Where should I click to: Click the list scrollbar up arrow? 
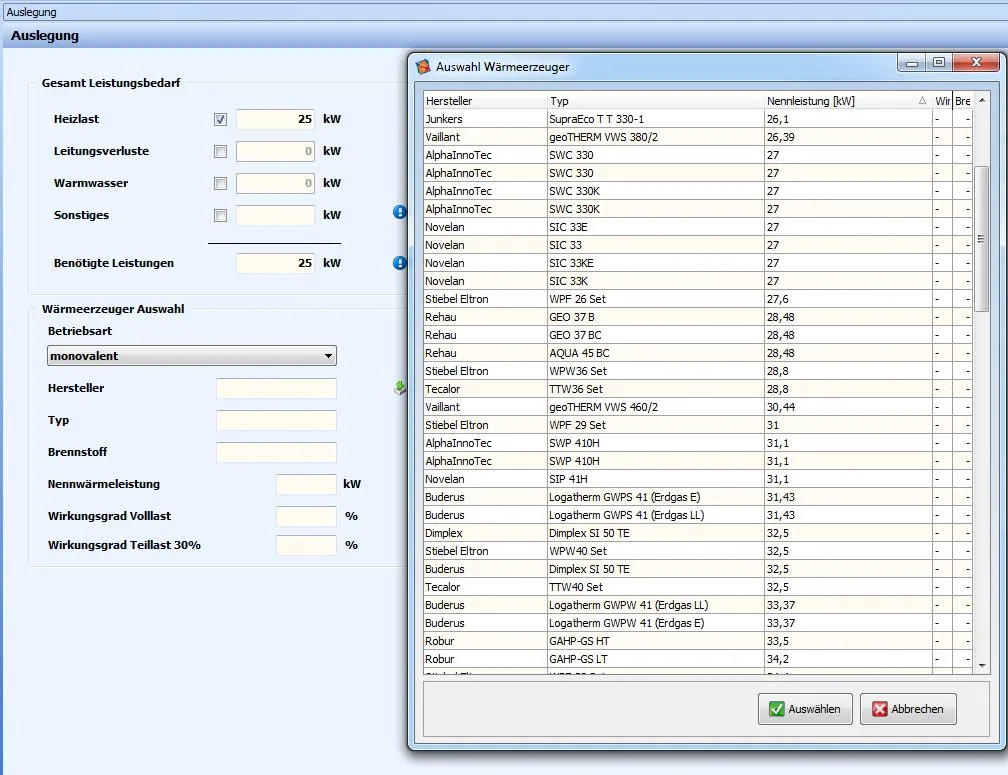[x=982, y=100]
